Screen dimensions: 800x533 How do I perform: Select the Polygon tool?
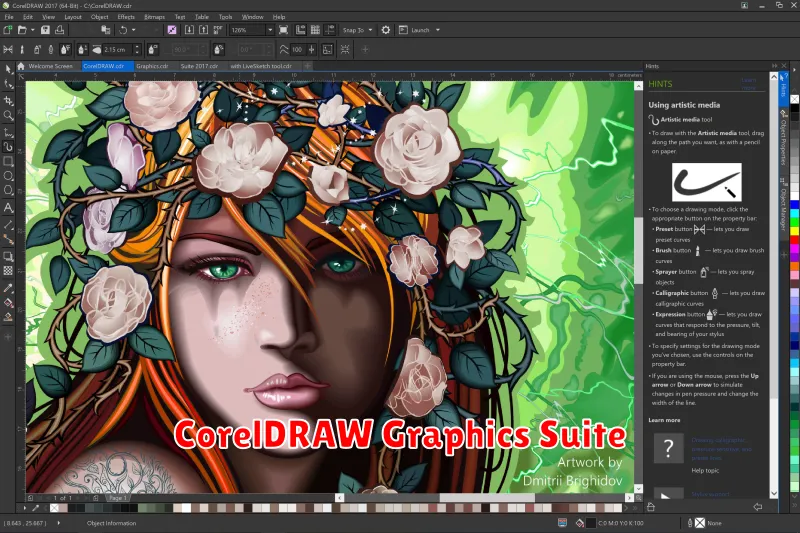pos(8,191)
